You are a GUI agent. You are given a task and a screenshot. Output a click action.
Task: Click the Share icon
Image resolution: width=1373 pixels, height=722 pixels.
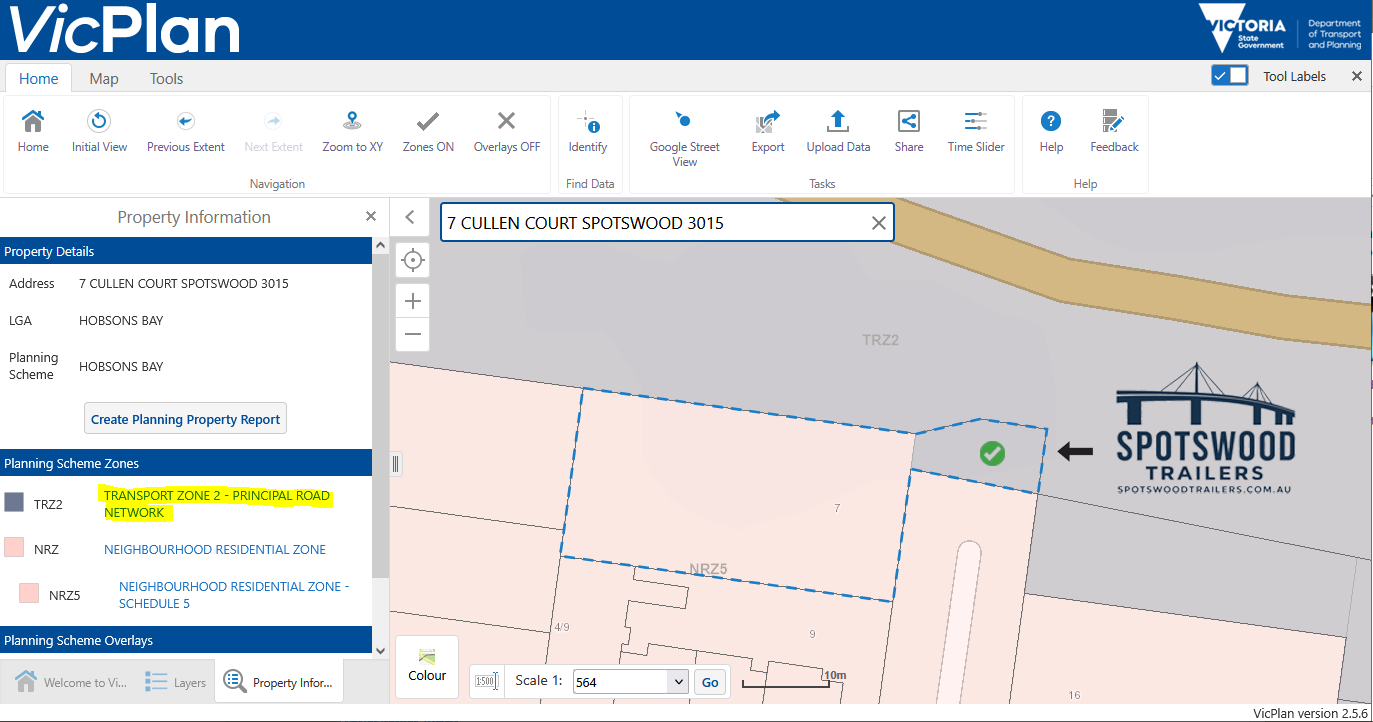coord(908,122)
